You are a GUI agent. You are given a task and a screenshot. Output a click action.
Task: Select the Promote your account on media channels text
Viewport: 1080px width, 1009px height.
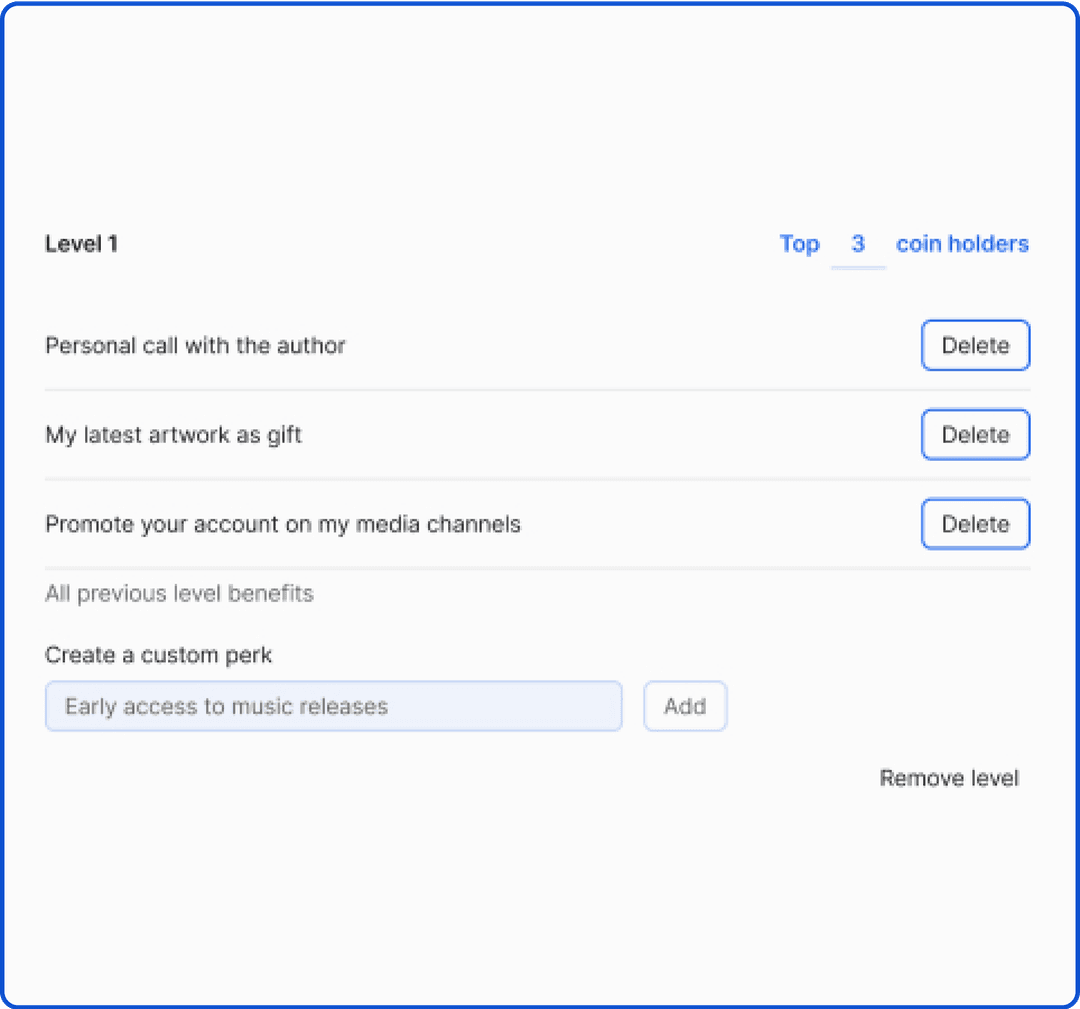tap(282, 525)
